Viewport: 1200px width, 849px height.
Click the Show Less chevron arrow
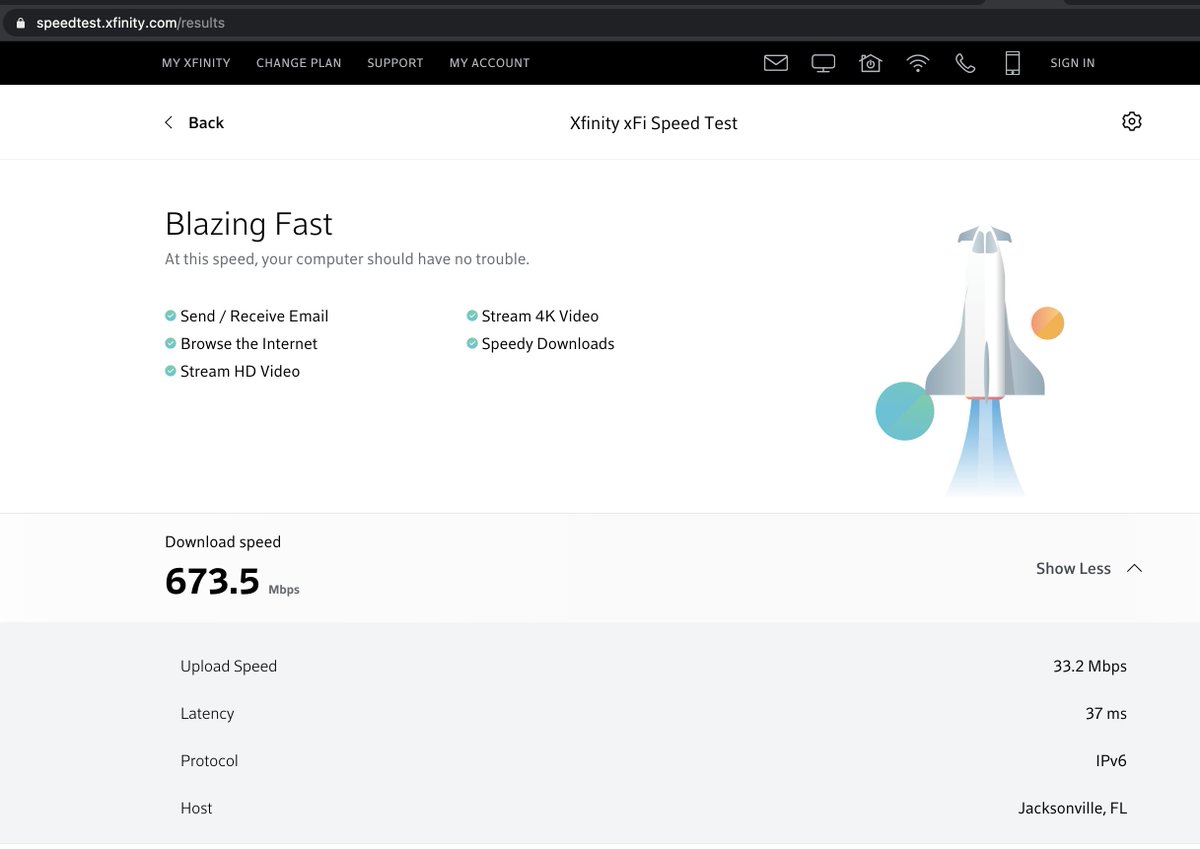1134,568
